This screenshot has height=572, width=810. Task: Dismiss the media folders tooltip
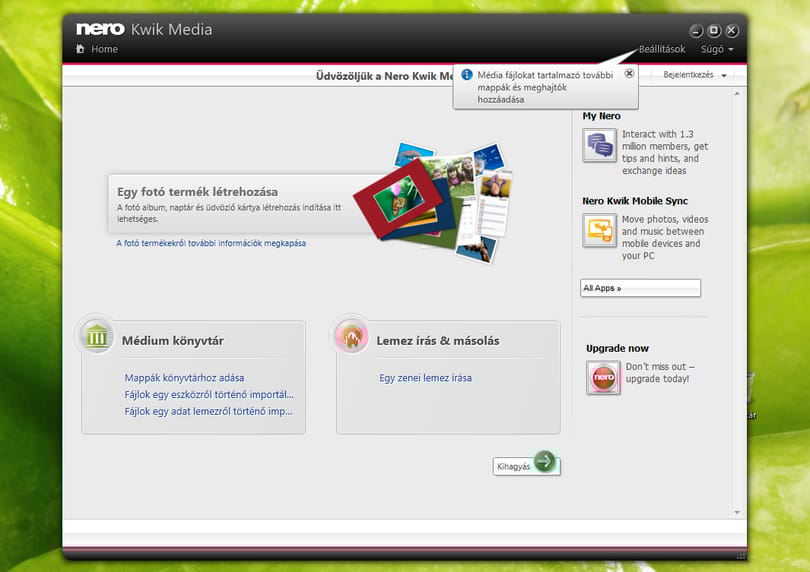click(x=629, y=73)
